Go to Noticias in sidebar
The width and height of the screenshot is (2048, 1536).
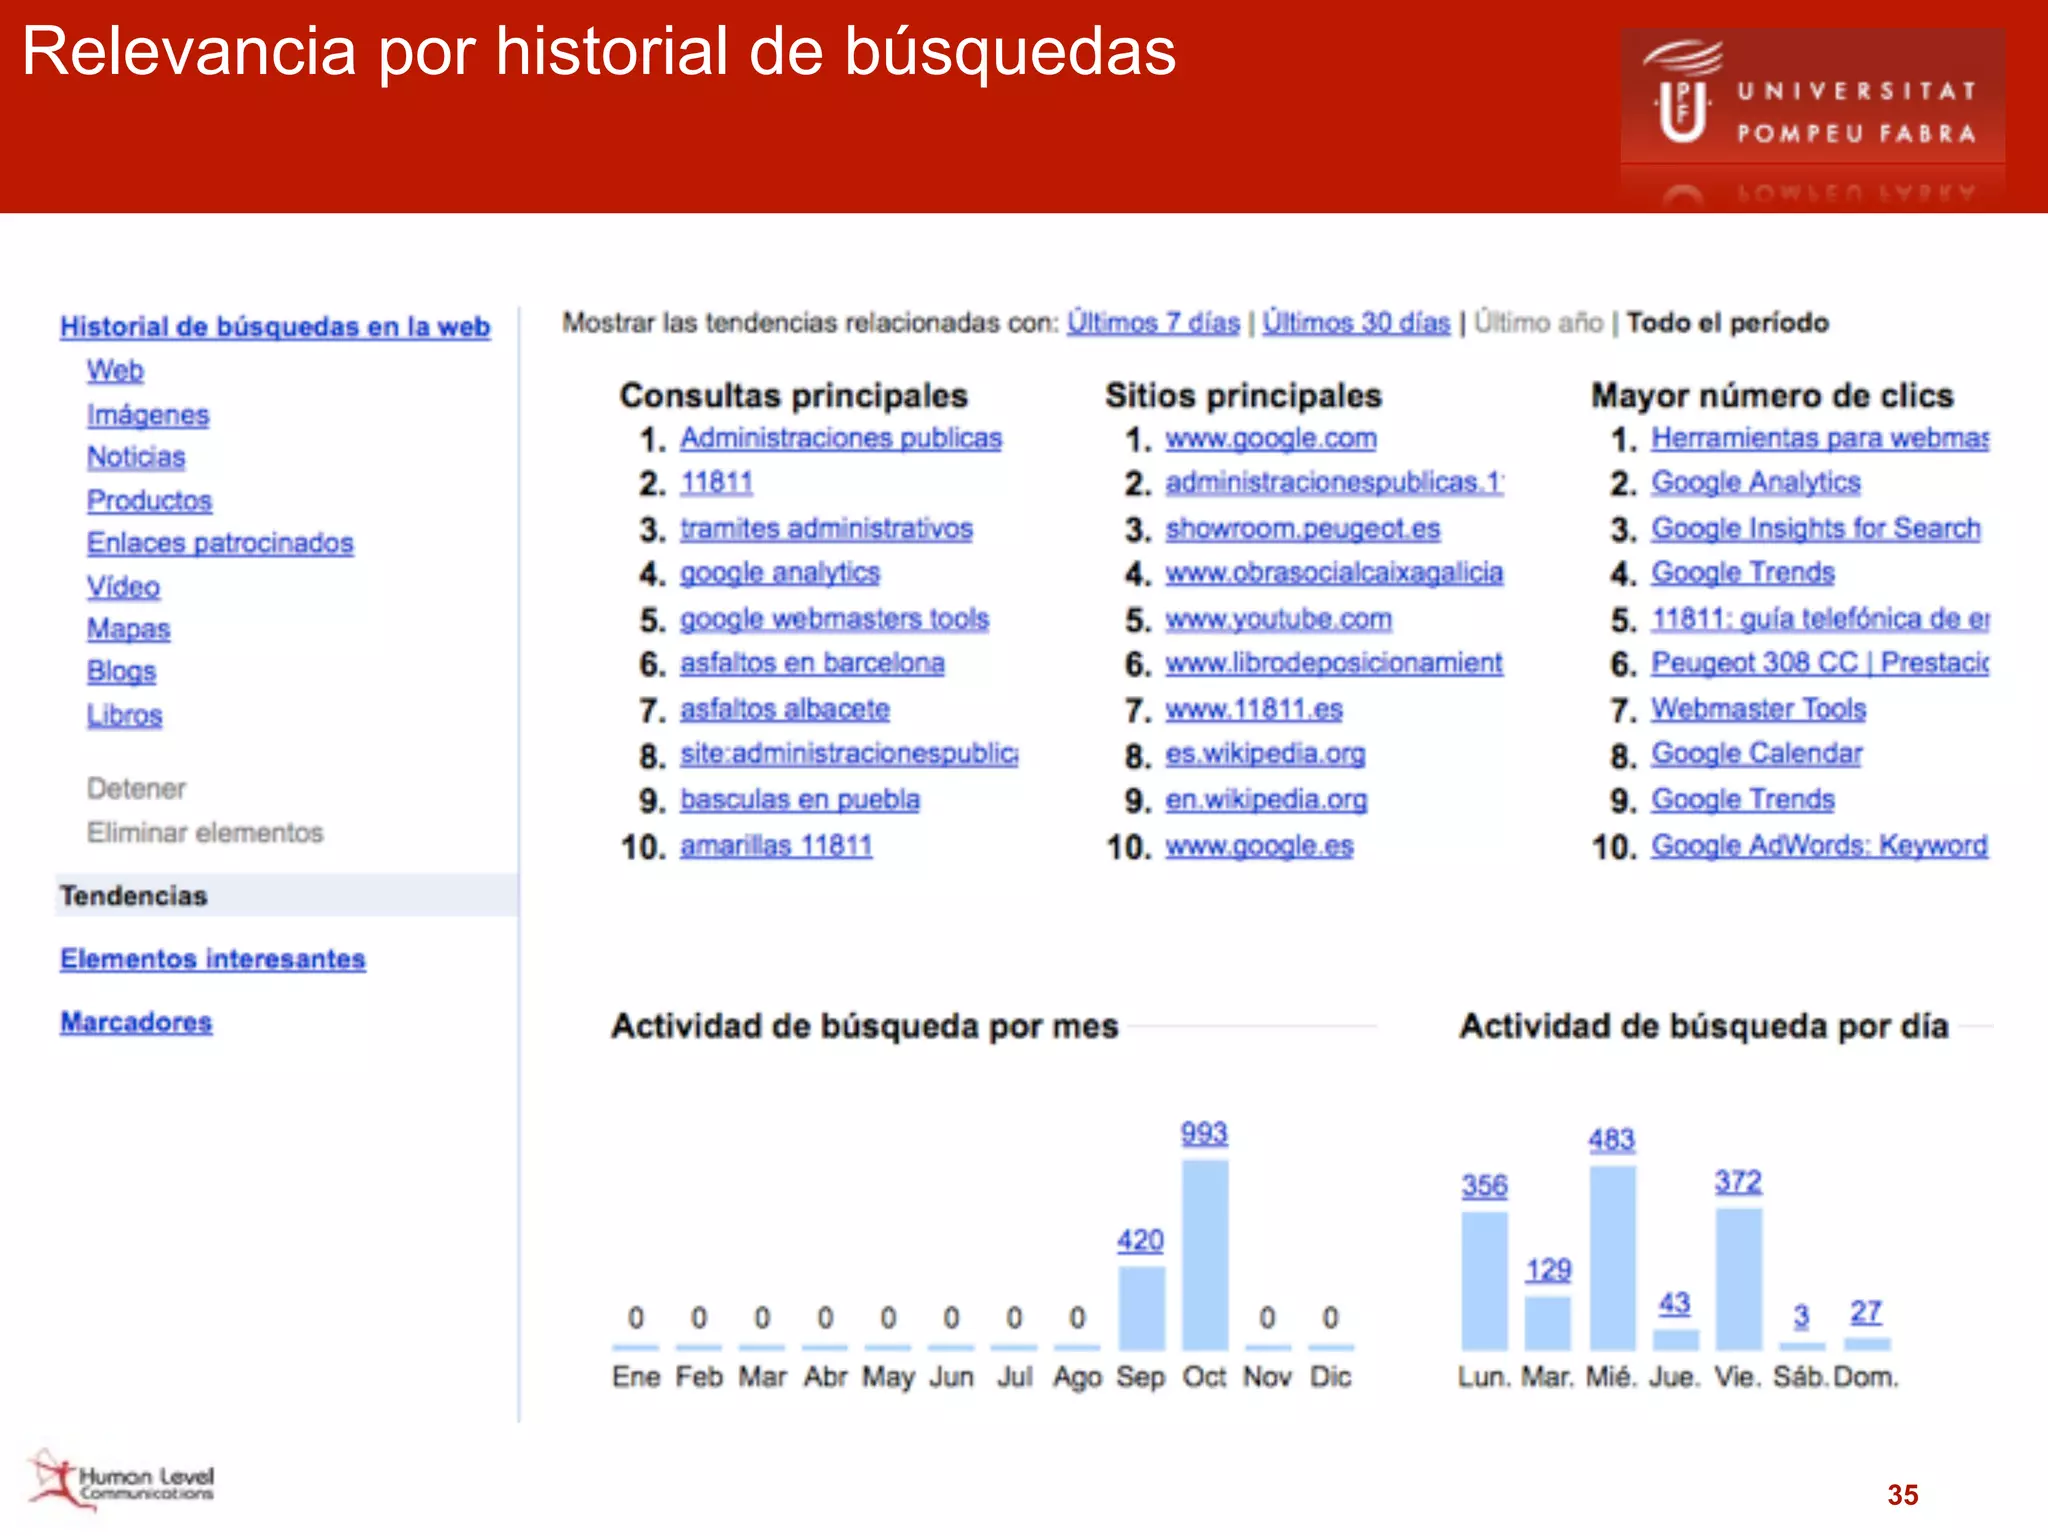(136, 457)
